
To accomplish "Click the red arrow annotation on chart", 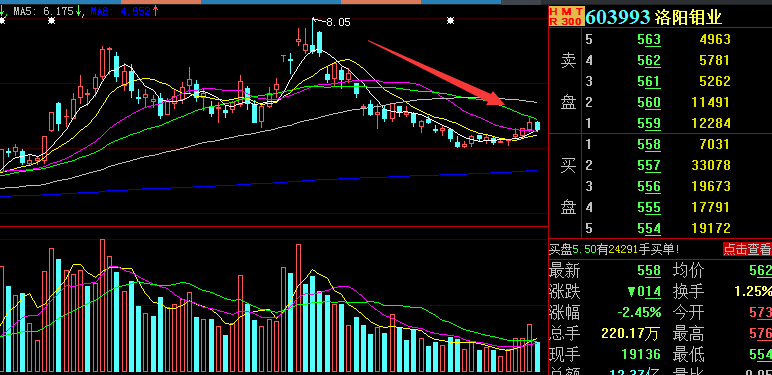I will tap(436, 73).
